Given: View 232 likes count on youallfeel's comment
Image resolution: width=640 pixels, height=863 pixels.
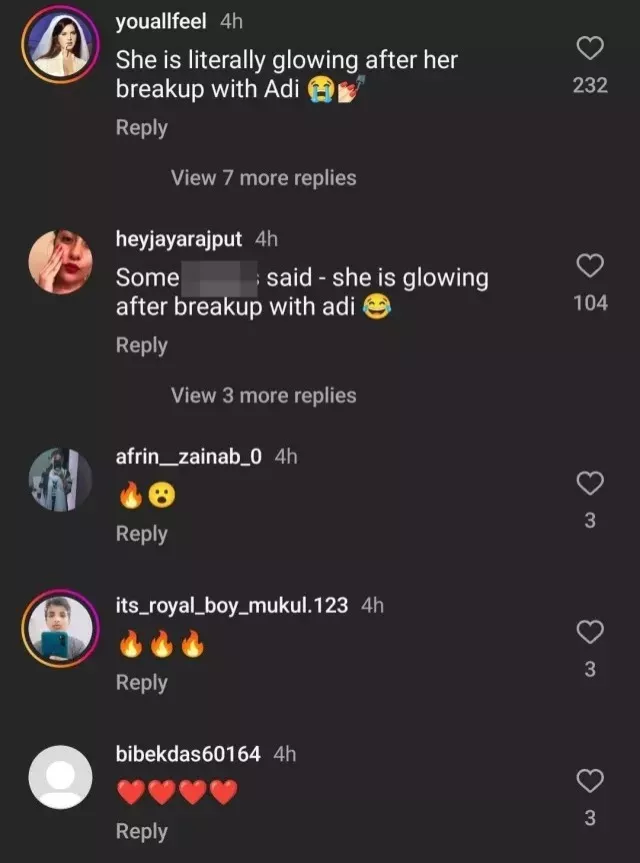Looking at the screenshot, I should pos(590,86).
